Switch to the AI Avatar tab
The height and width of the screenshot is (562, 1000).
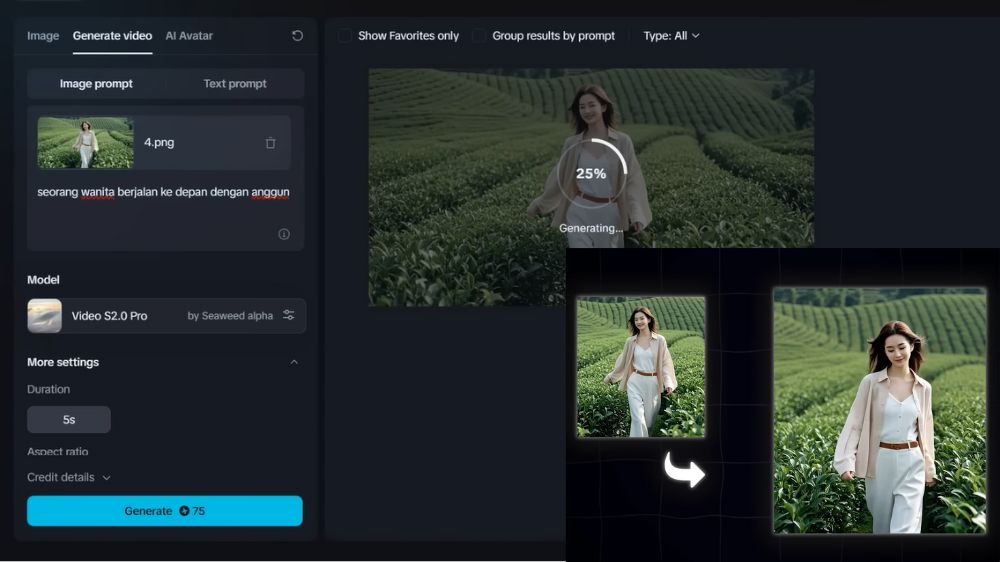click(x=189, y=36)
